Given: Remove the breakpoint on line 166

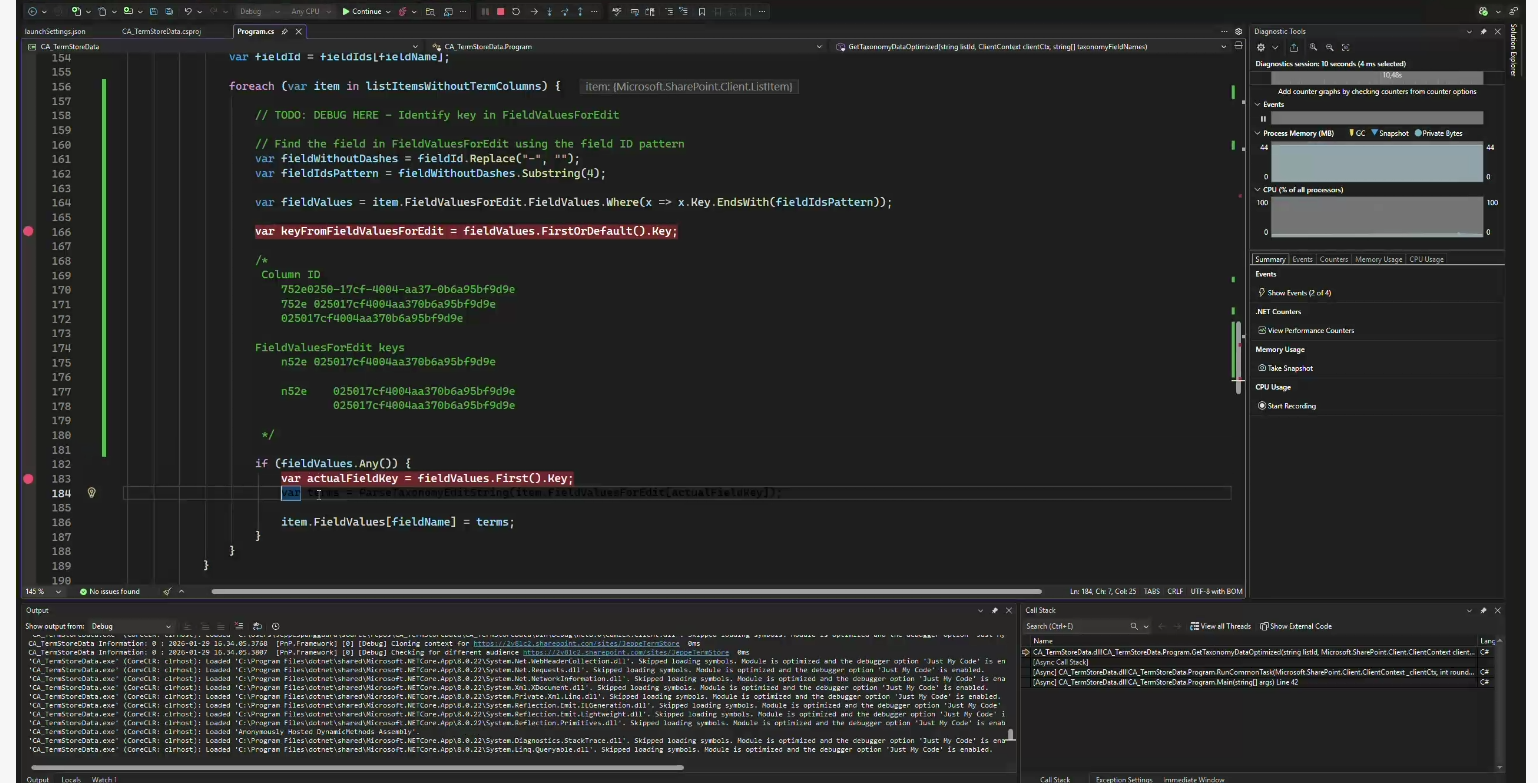Looking at the screenshot, I should 28,231.
